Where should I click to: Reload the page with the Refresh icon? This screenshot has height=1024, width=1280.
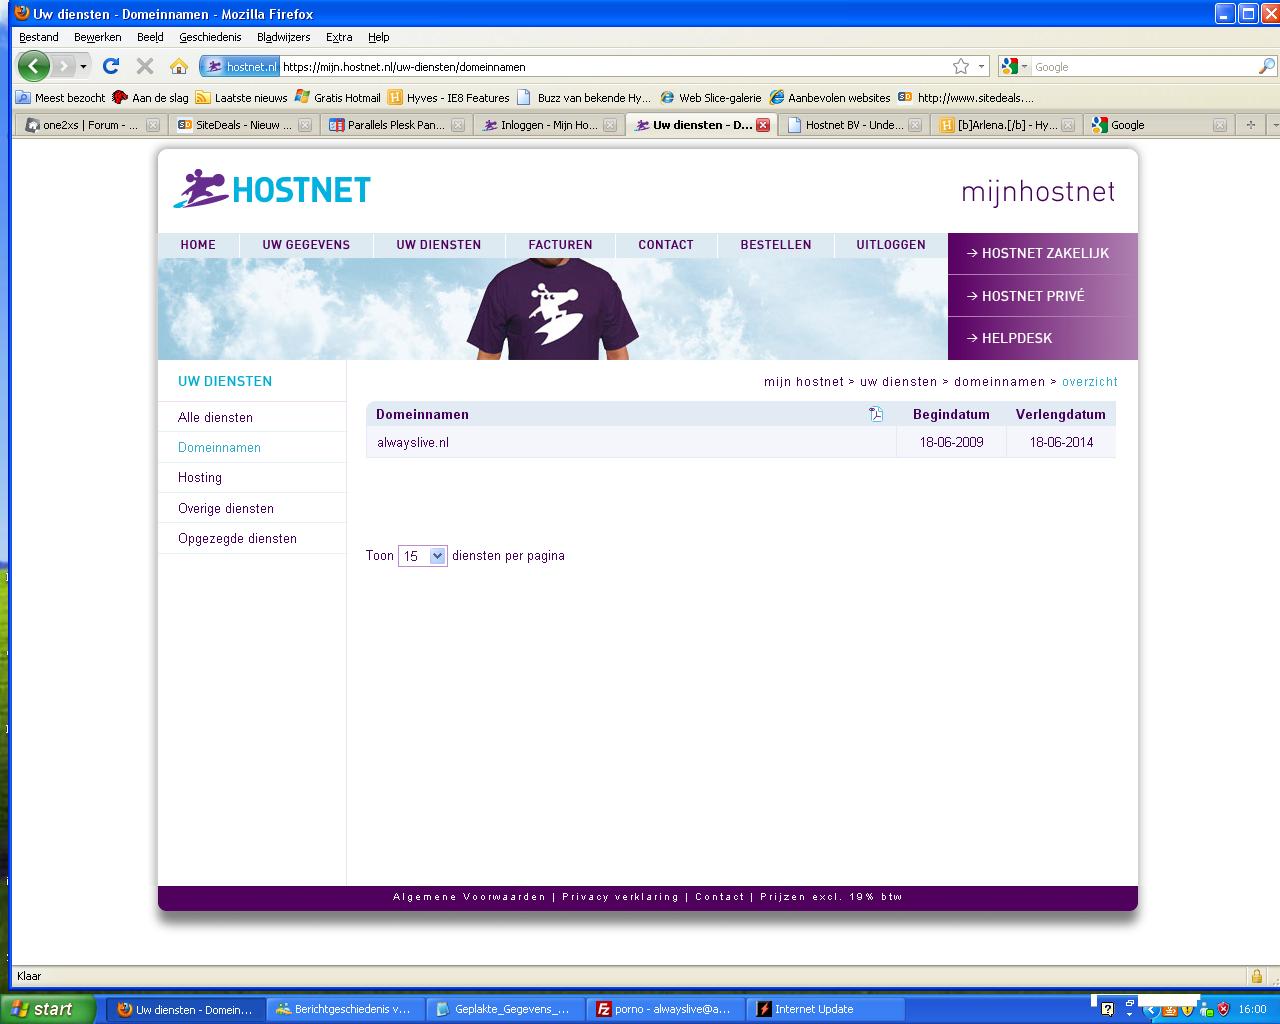coord(111,66)
